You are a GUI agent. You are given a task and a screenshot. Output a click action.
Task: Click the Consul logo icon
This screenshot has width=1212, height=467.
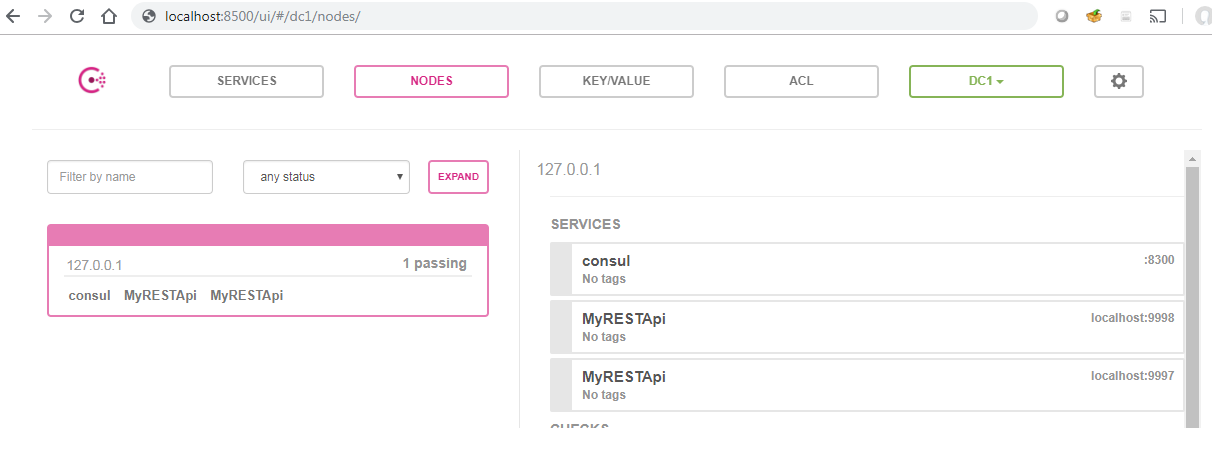(x=92, y=81)
